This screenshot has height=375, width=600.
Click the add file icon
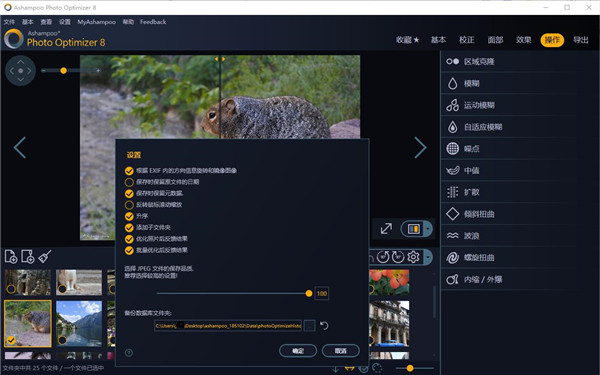[11, 256]
